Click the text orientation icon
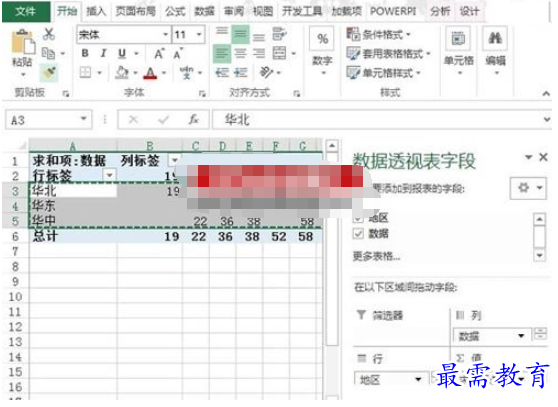The height and width of the screenshot is (407, 558). click(x=266, y=73)
